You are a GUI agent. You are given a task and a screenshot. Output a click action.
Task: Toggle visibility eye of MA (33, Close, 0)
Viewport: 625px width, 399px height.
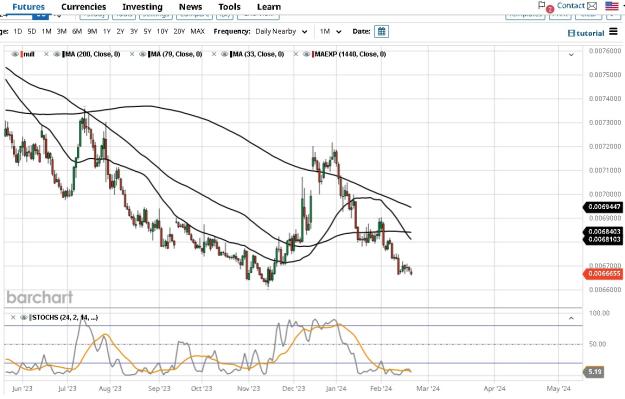tap(224, 54)
